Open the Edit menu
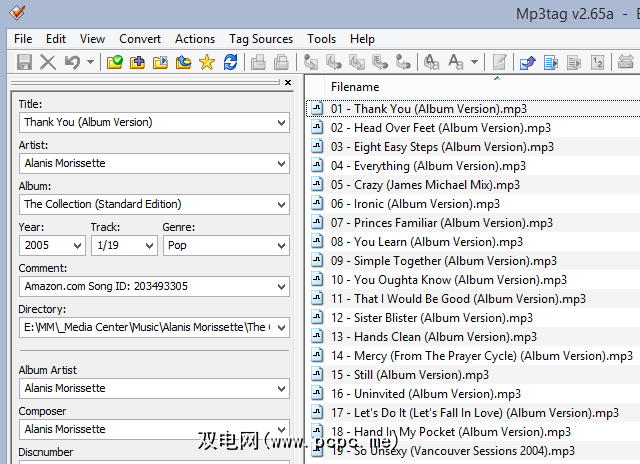 point(56,39)
